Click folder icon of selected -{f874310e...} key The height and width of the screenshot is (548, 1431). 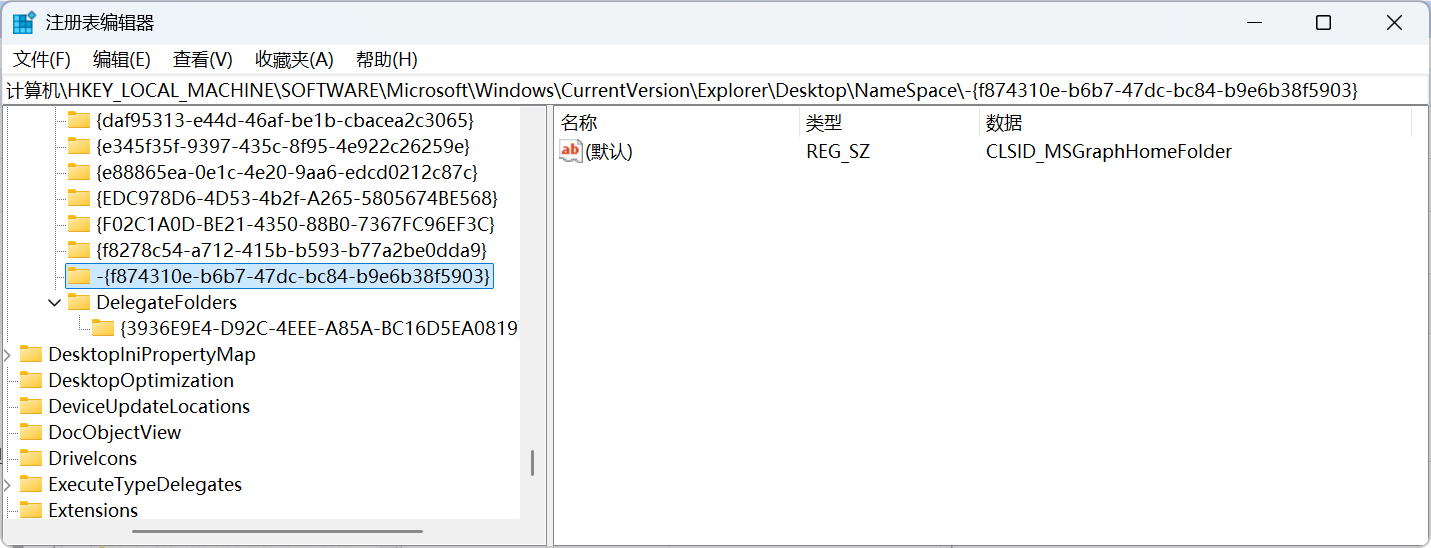(x=78, y=276)
